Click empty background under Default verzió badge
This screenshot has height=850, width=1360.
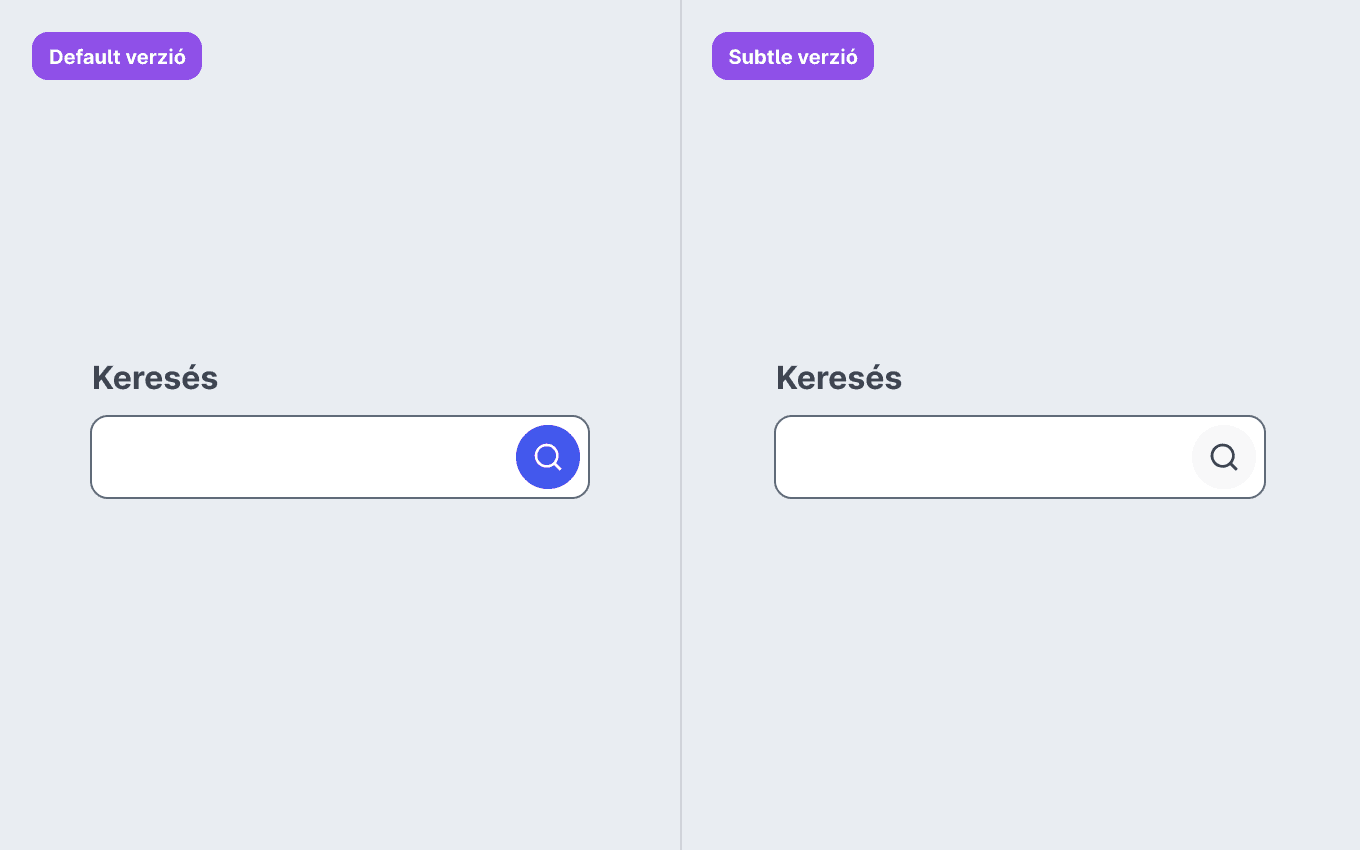(x=117, y=200)
